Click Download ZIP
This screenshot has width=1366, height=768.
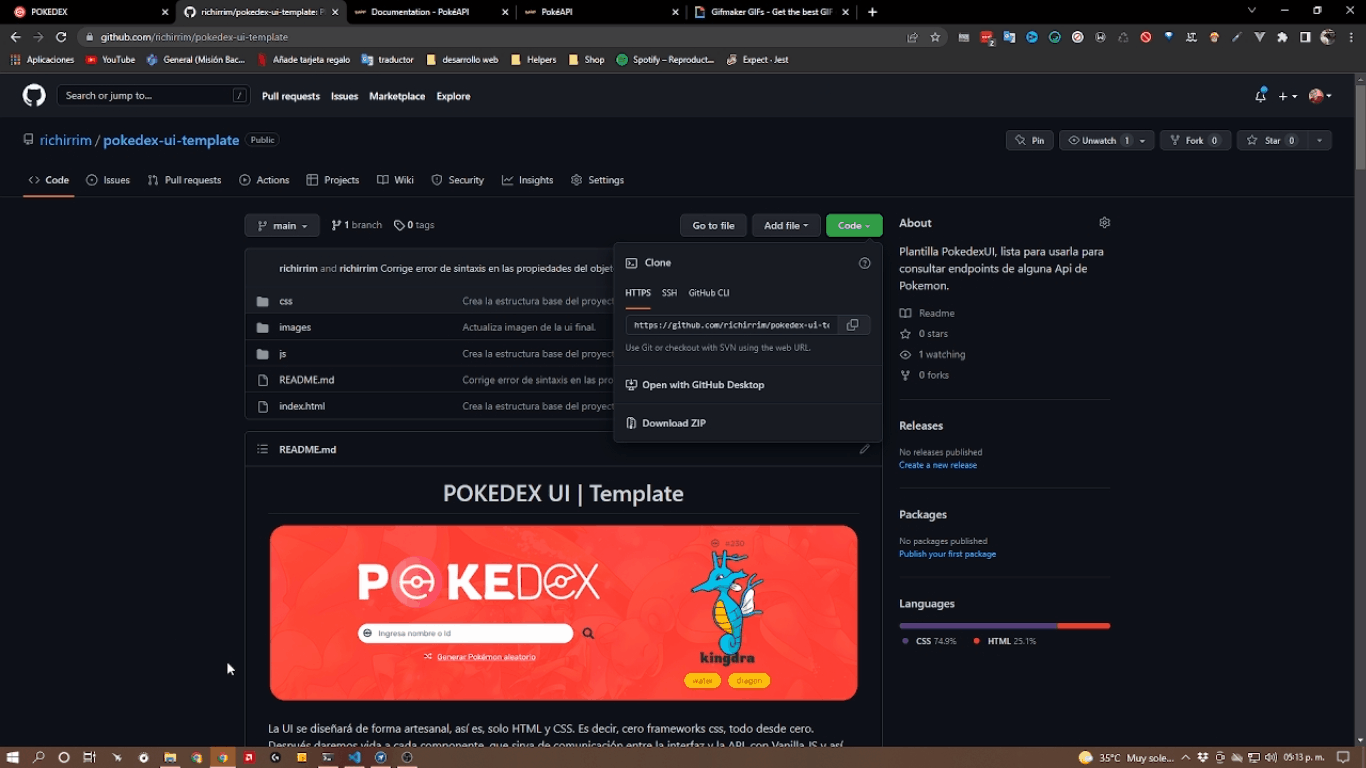pos(666,423)
